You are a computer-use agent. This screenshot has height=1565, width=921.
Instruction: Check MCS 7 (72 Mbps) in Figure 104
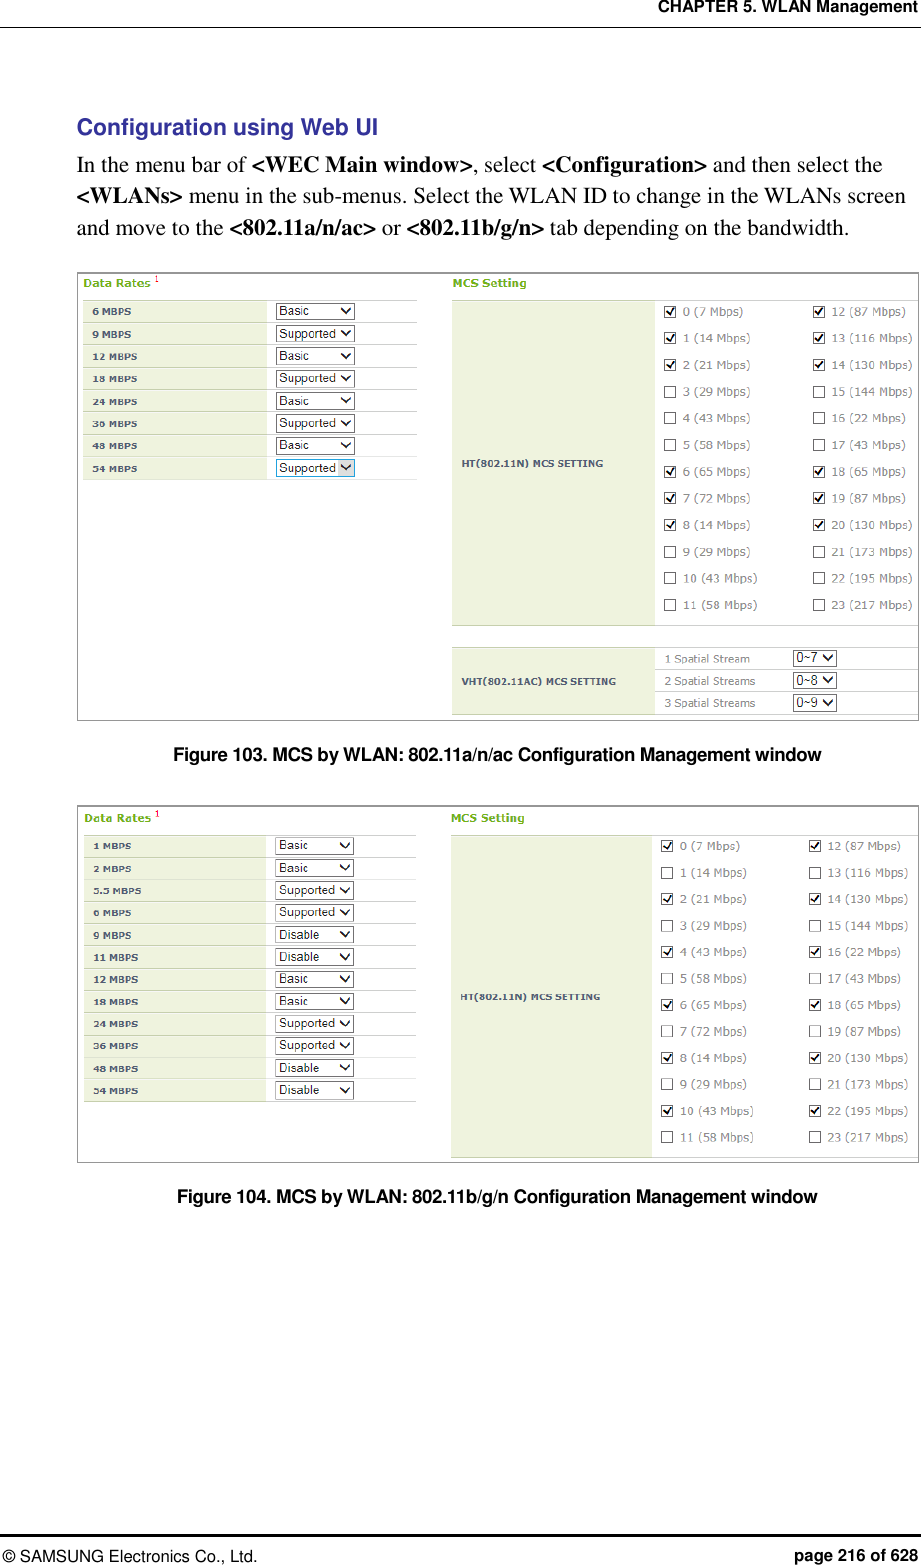pyautogui.click(x=667, y=1031)
